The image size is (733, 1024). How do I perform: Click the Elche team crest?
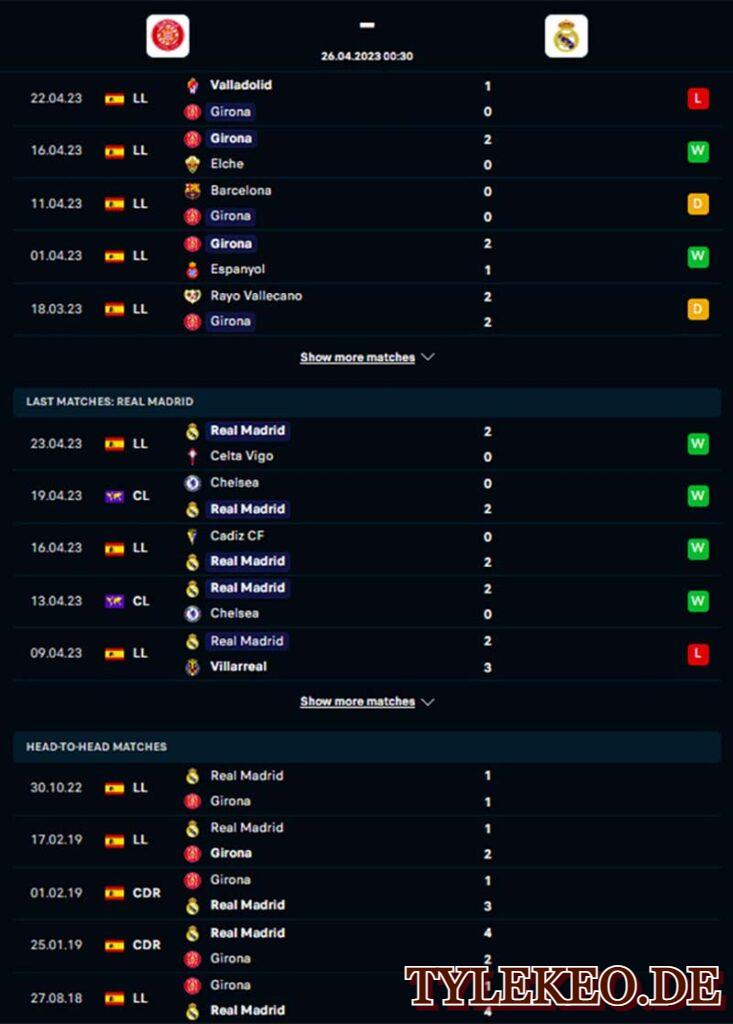(x=192, y=165)
